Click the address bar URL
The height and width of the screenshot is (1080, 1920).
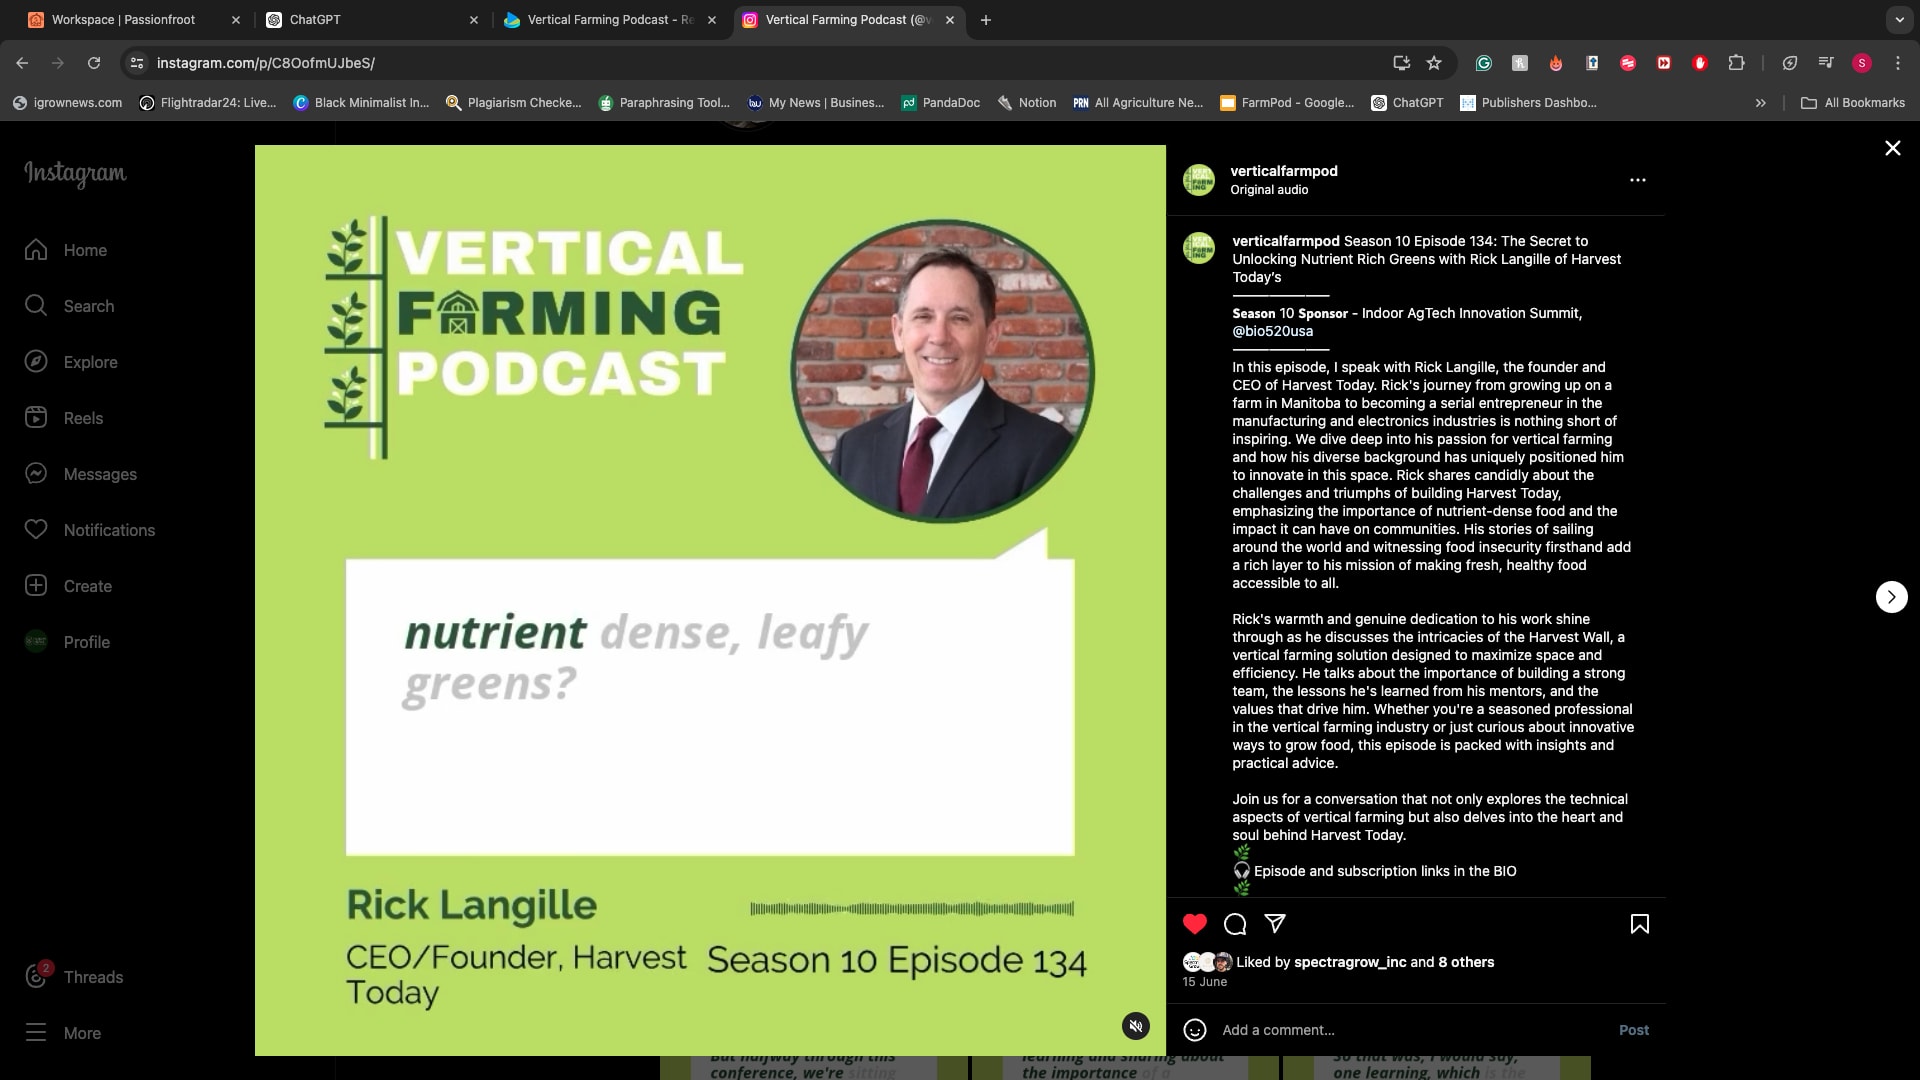click(266, 63)
